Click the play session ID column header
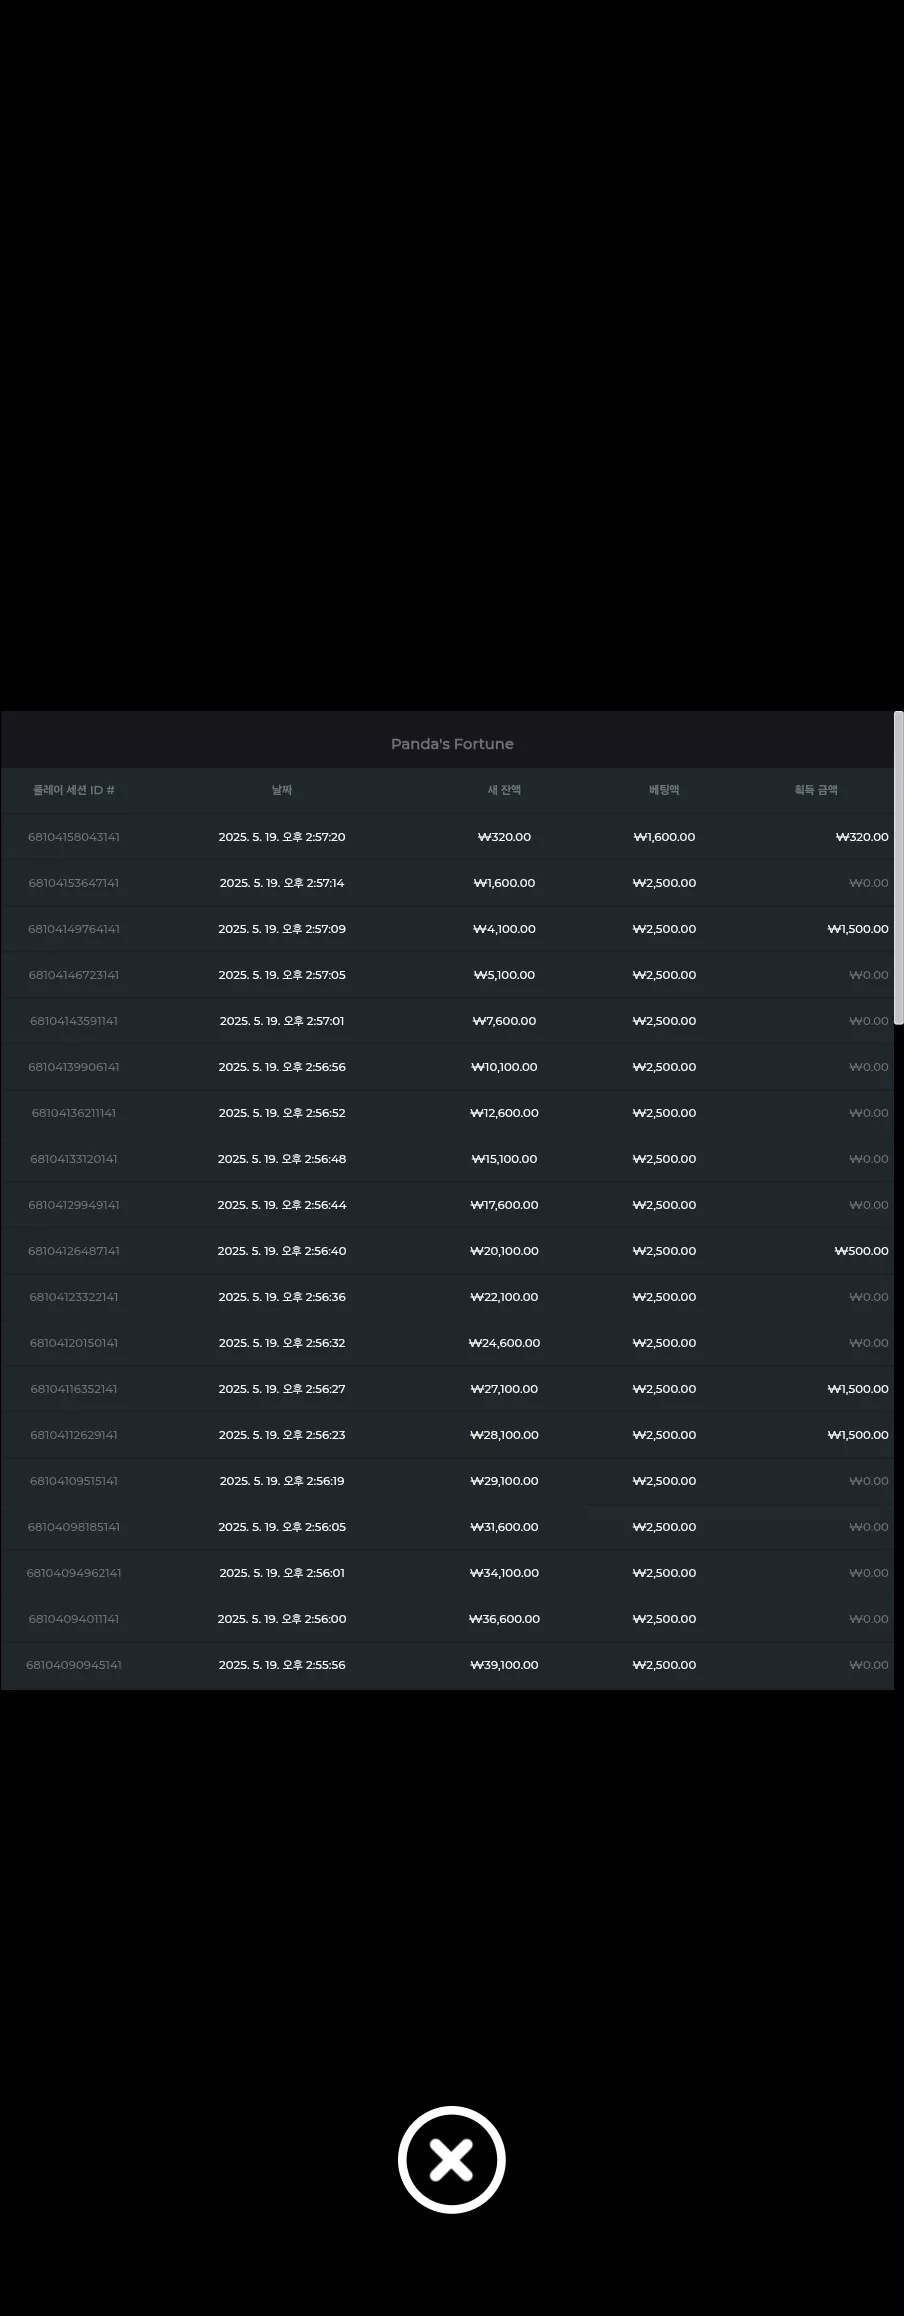904x2316 pixels. [x=74, y=790]
